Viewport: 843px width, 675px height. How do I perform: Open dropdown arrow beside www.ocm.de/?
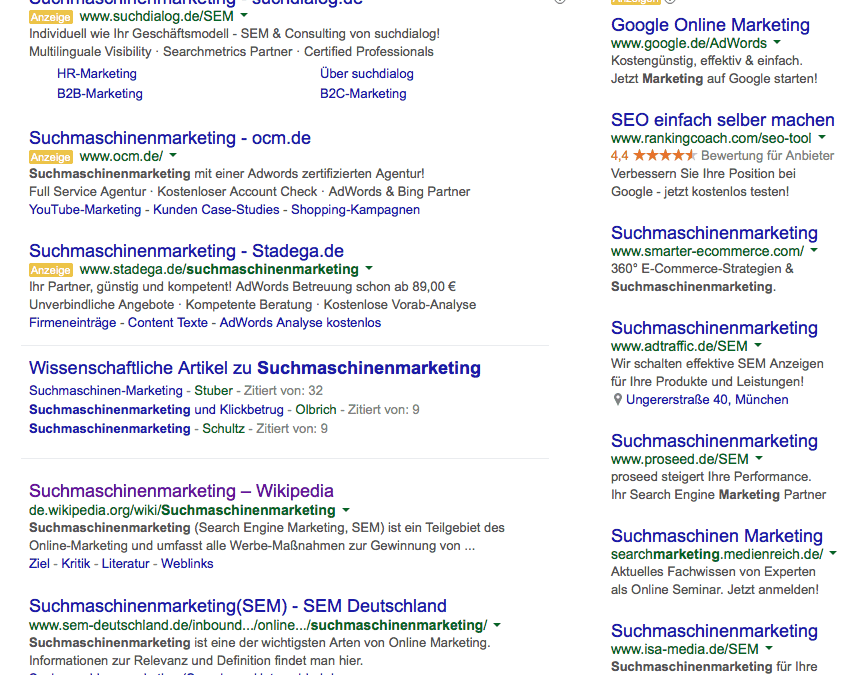tap(173, 156)
